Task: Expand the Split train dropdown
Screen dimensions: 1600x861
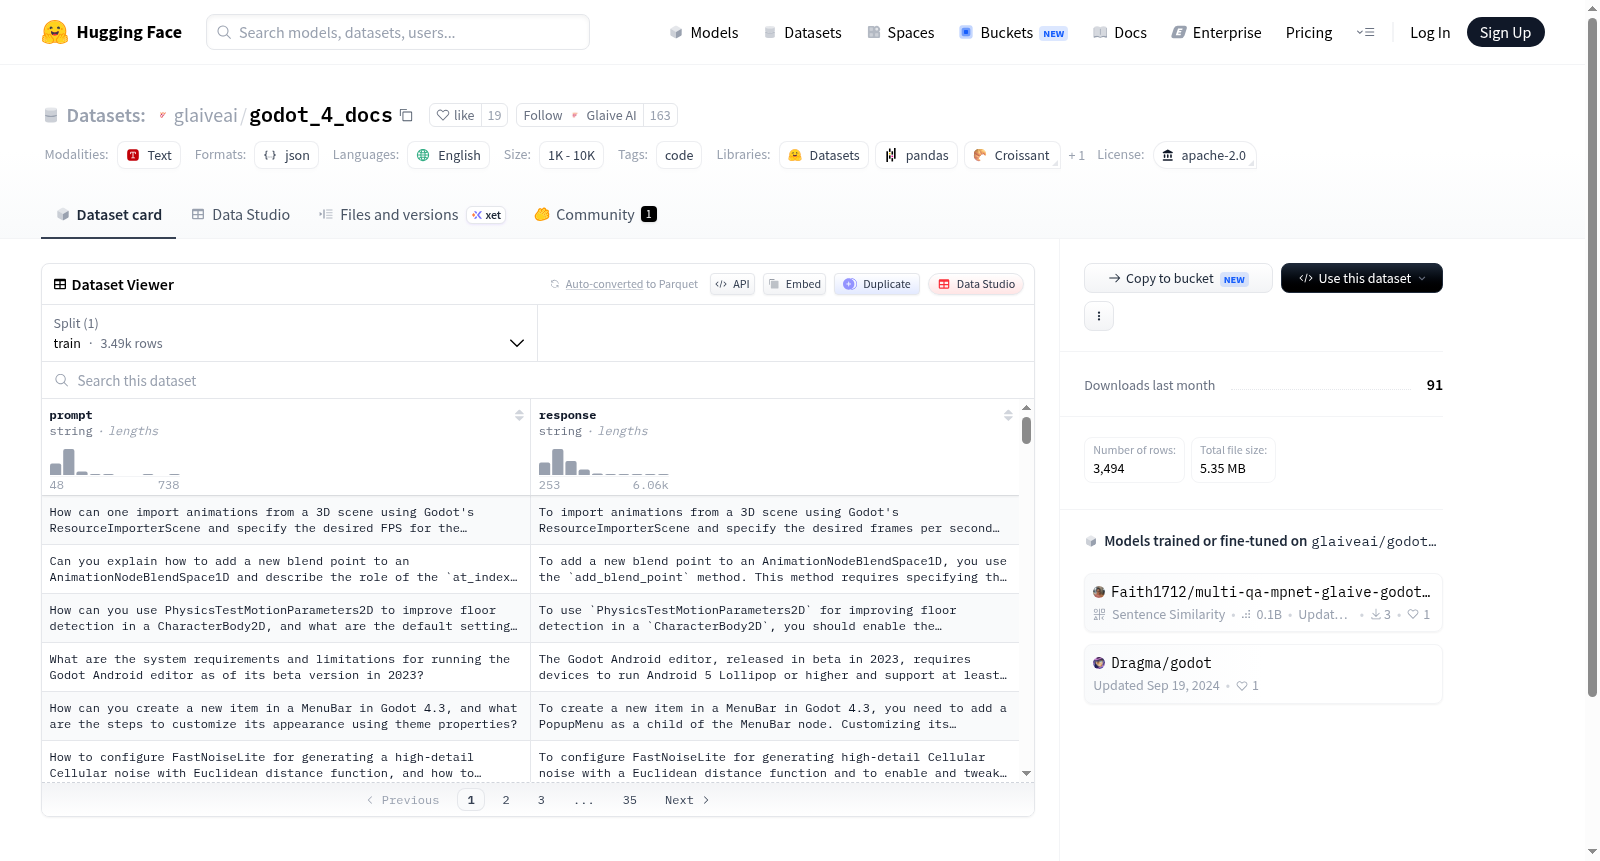Action: coord(289,333)
